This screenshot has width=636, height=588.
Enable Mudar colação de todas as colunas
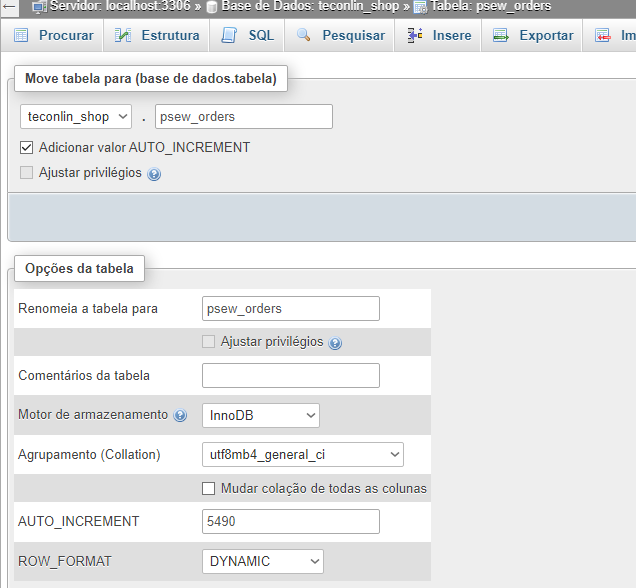(208, 489)
